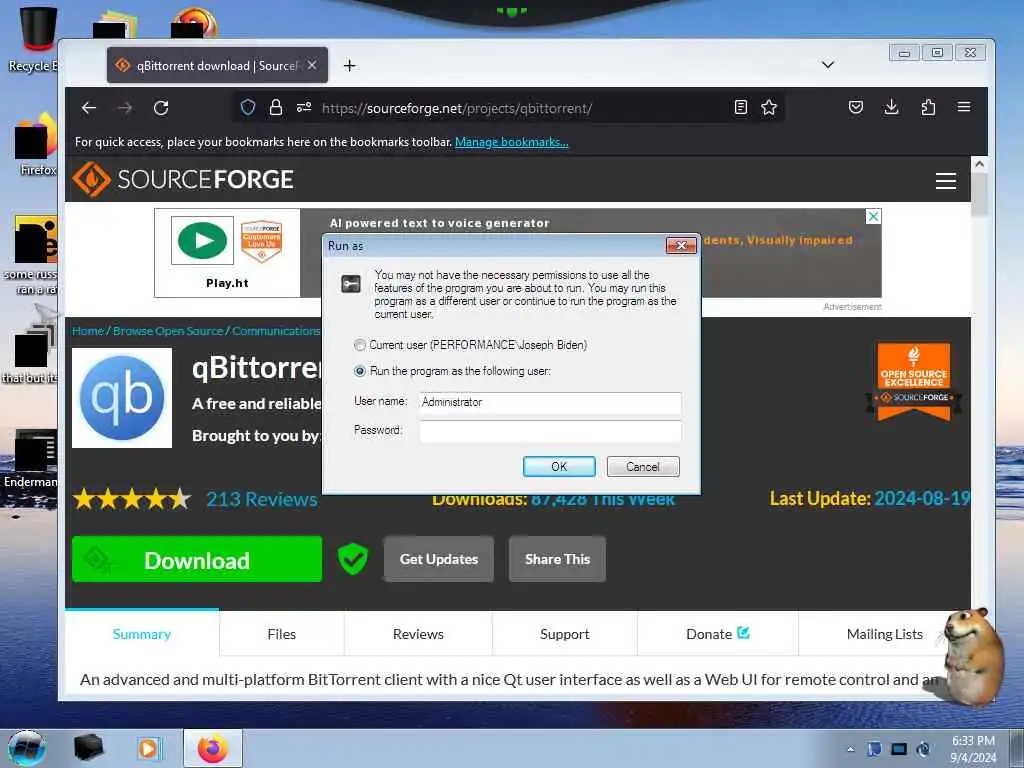
Task: Open the Donate tab
Action: (x=717, y=633)
